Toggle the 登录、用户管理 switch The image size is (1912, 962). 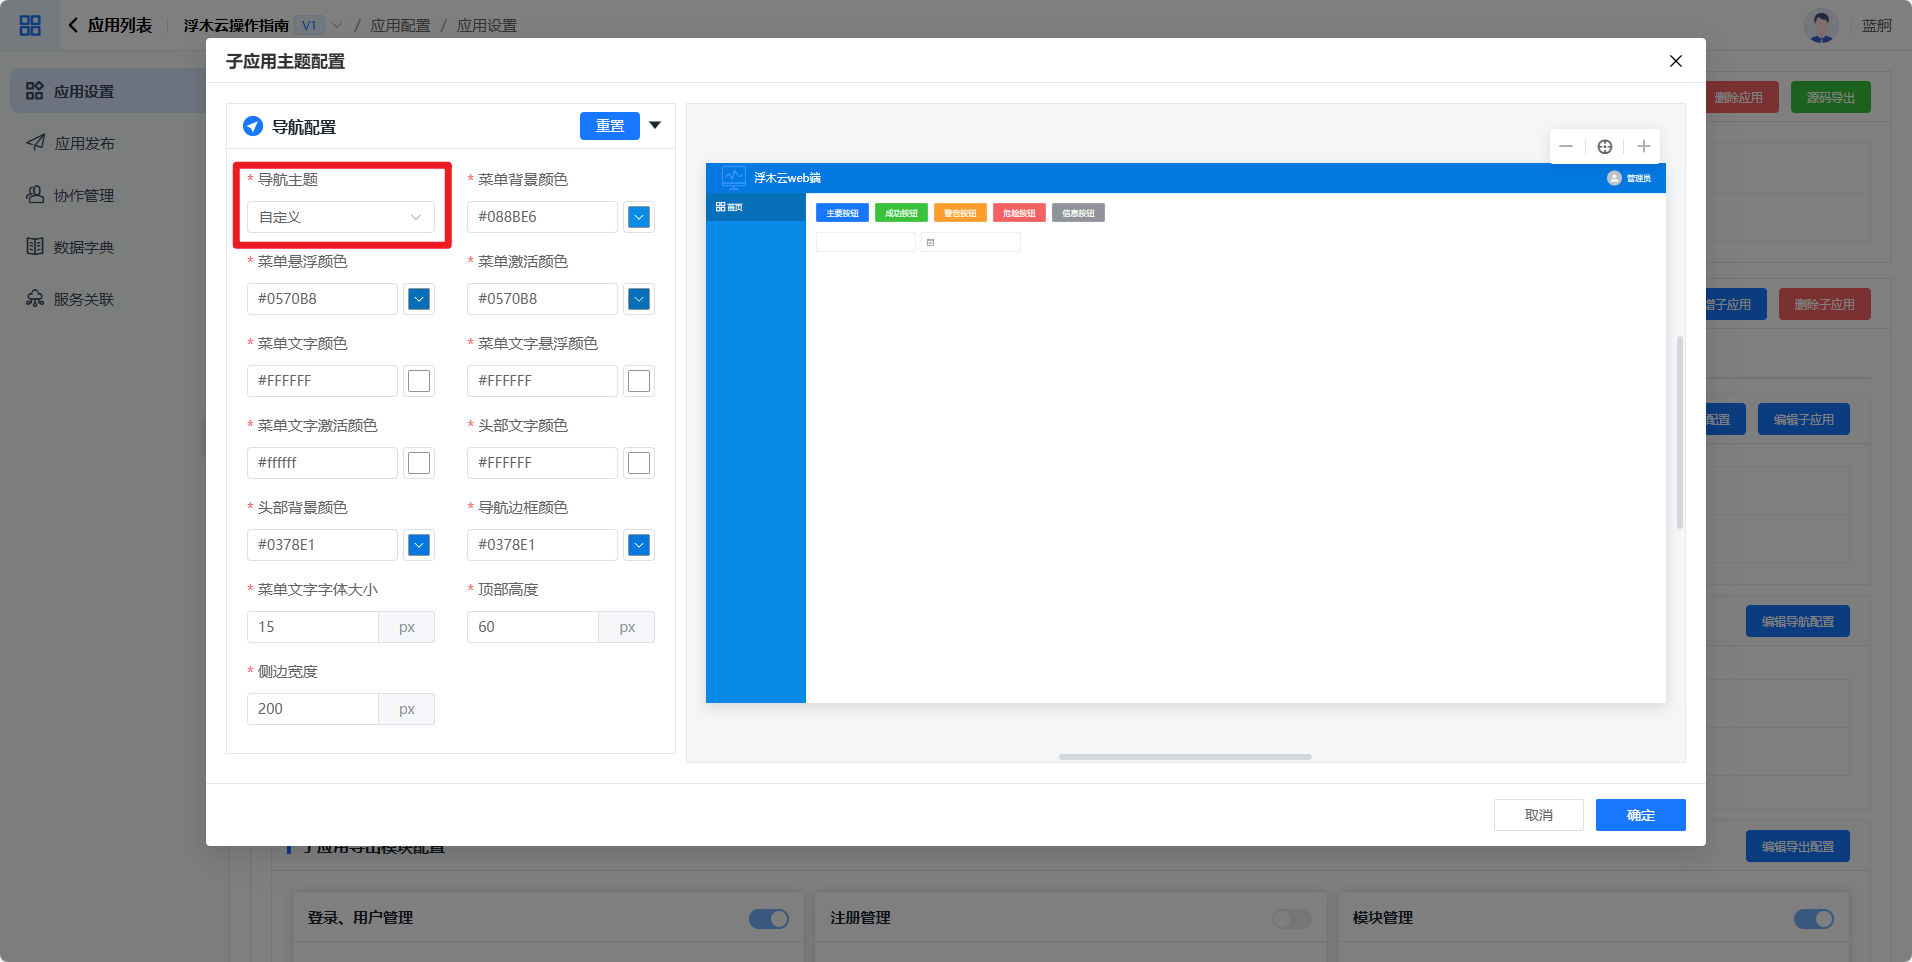(x=769, y=918)
